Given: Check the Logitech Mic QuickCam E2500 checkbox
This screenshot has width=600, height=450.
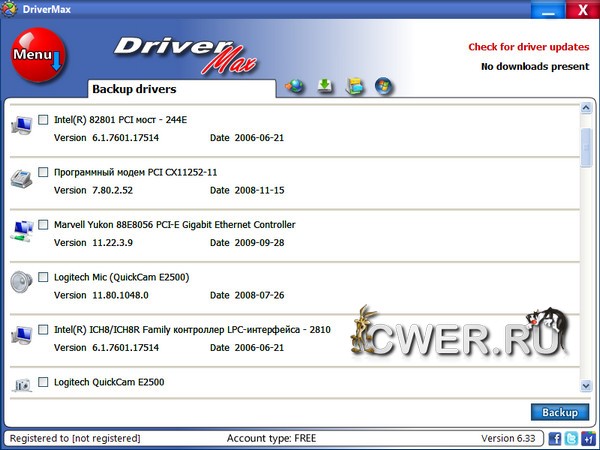Looking at the screenshot, I should point(43,277).
